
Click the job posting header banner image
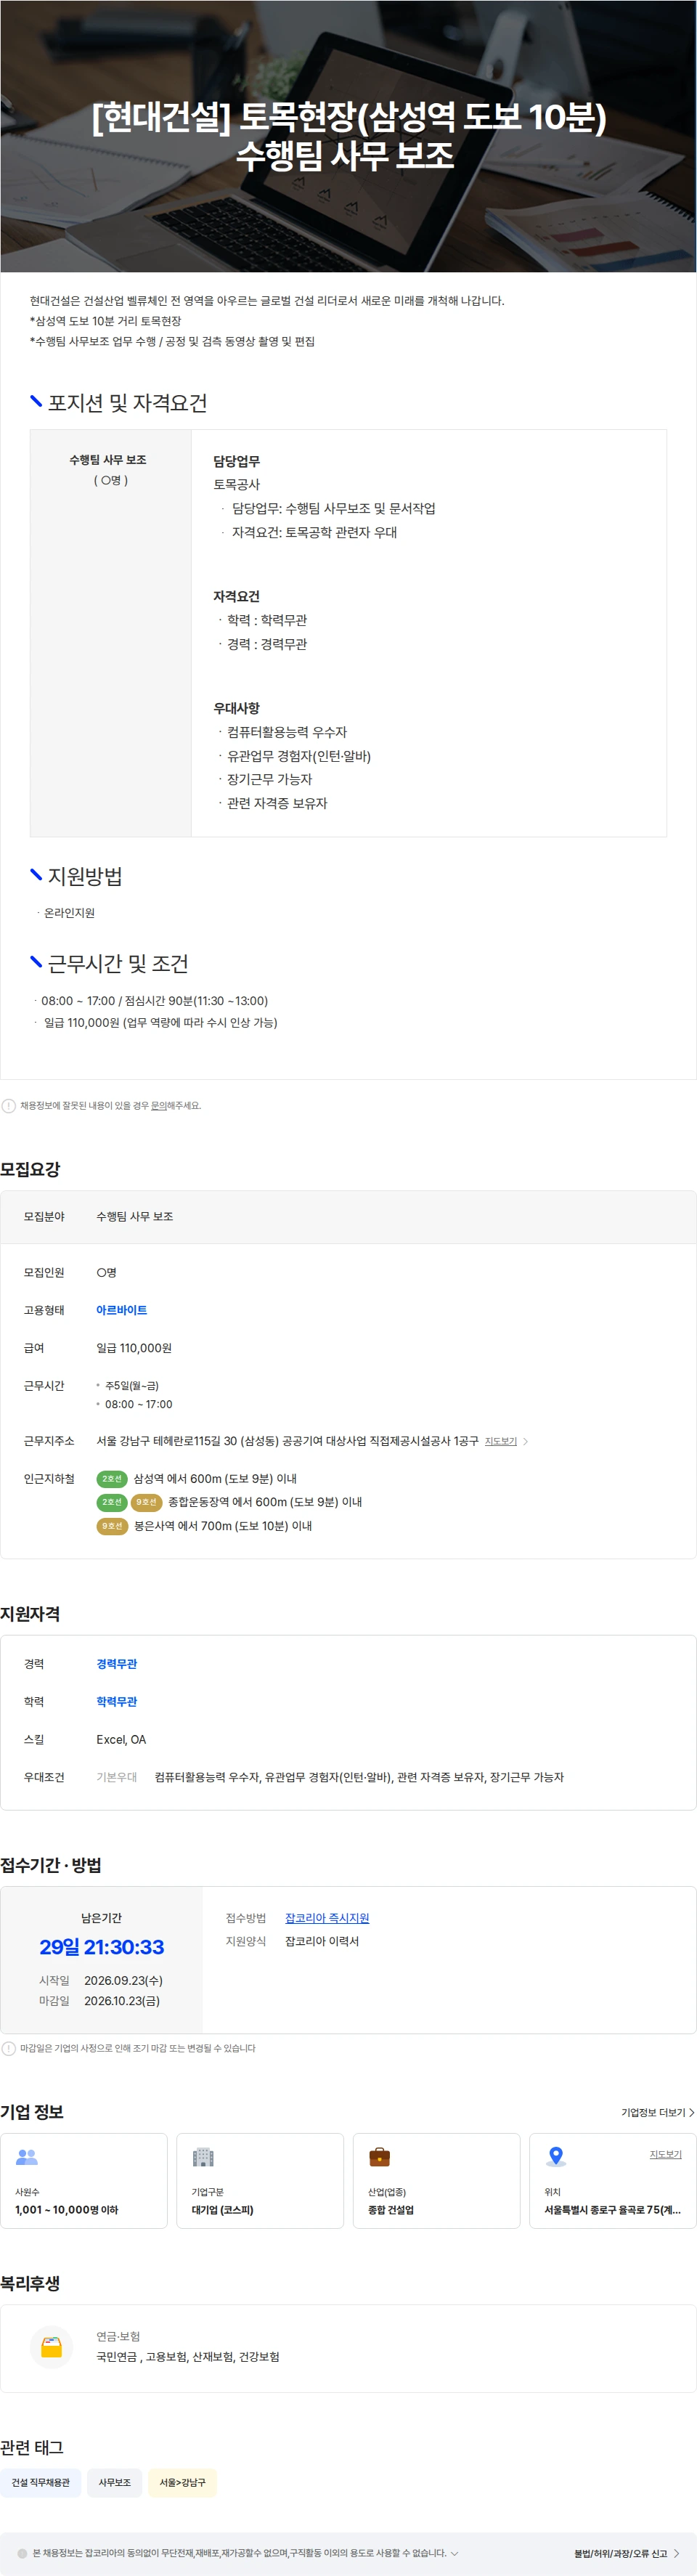348,136
